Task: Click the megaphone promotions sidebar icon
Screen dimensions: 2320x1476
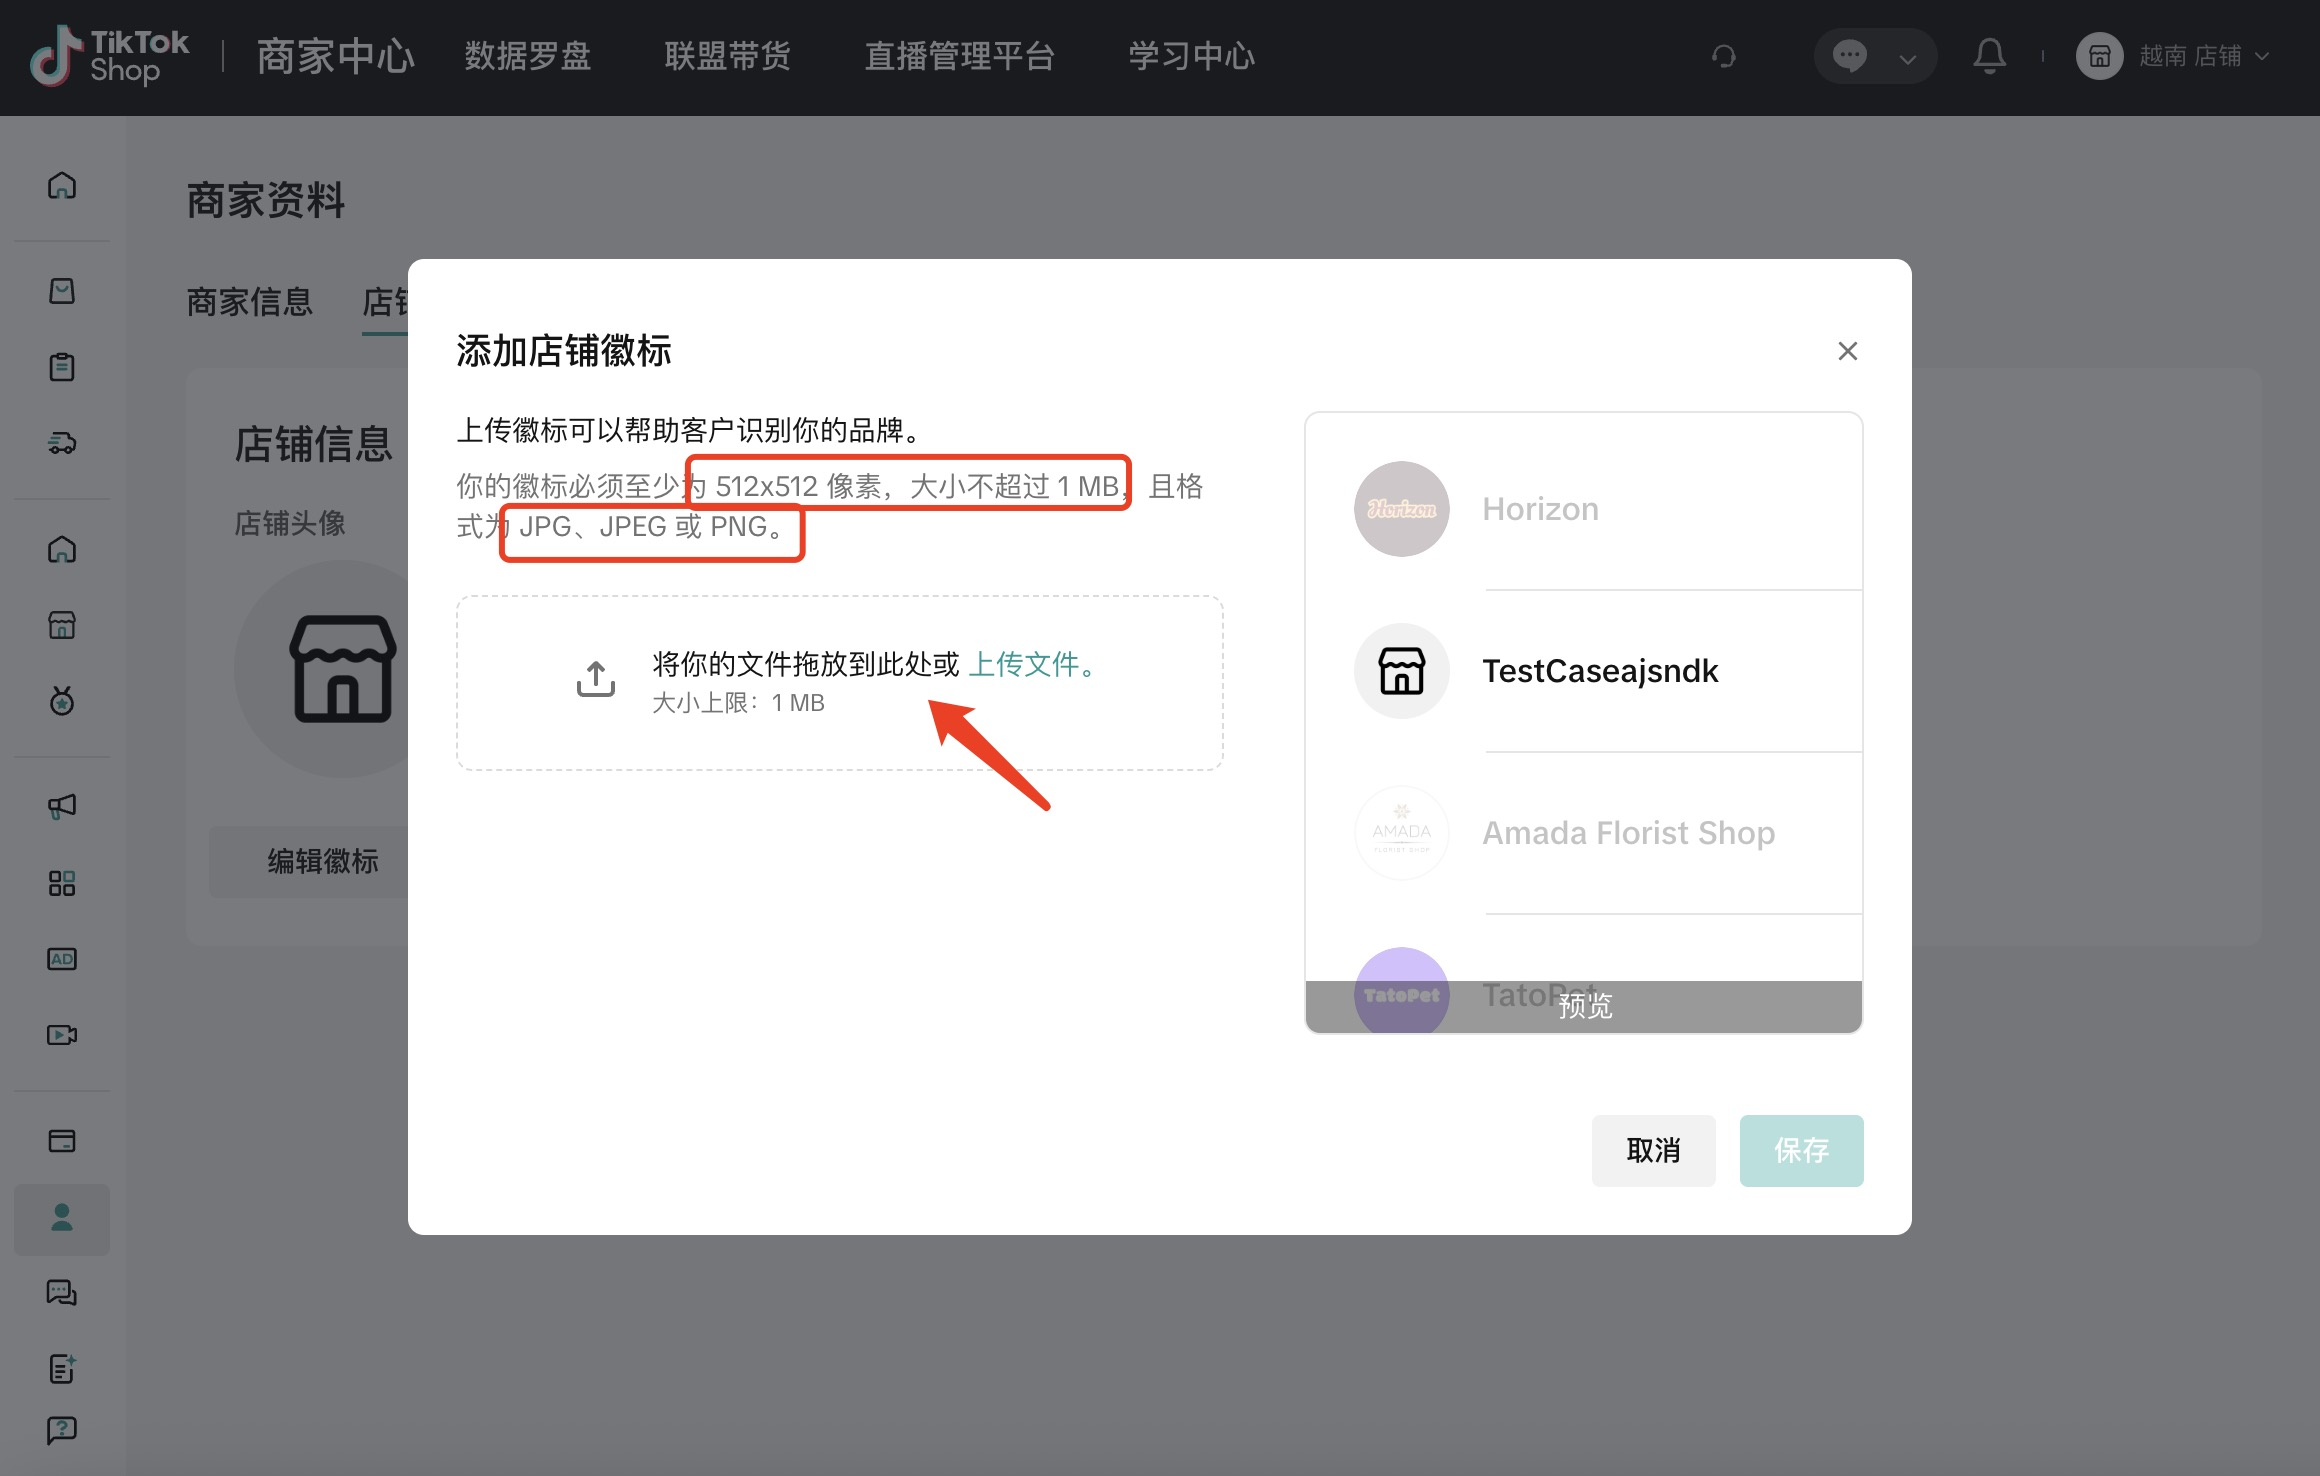Action: coord(62,806)
